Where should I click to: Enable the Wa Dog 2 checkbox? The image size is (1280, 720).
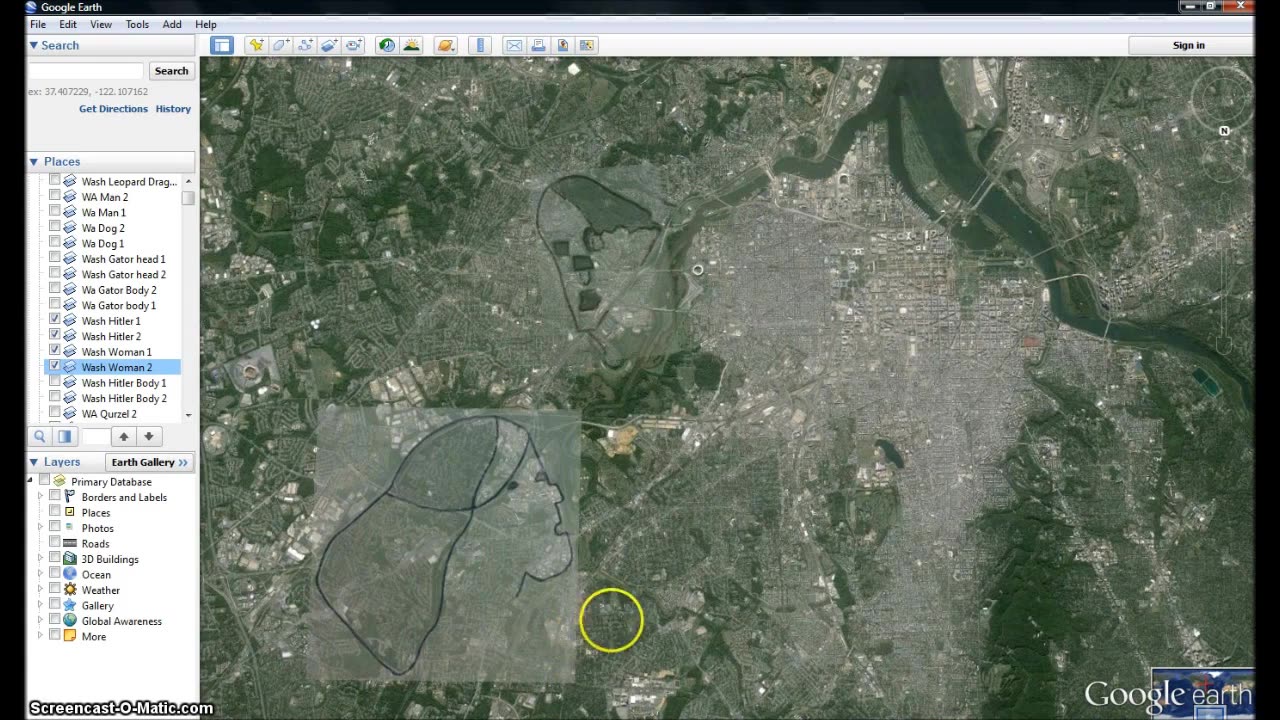pos(55,227)
